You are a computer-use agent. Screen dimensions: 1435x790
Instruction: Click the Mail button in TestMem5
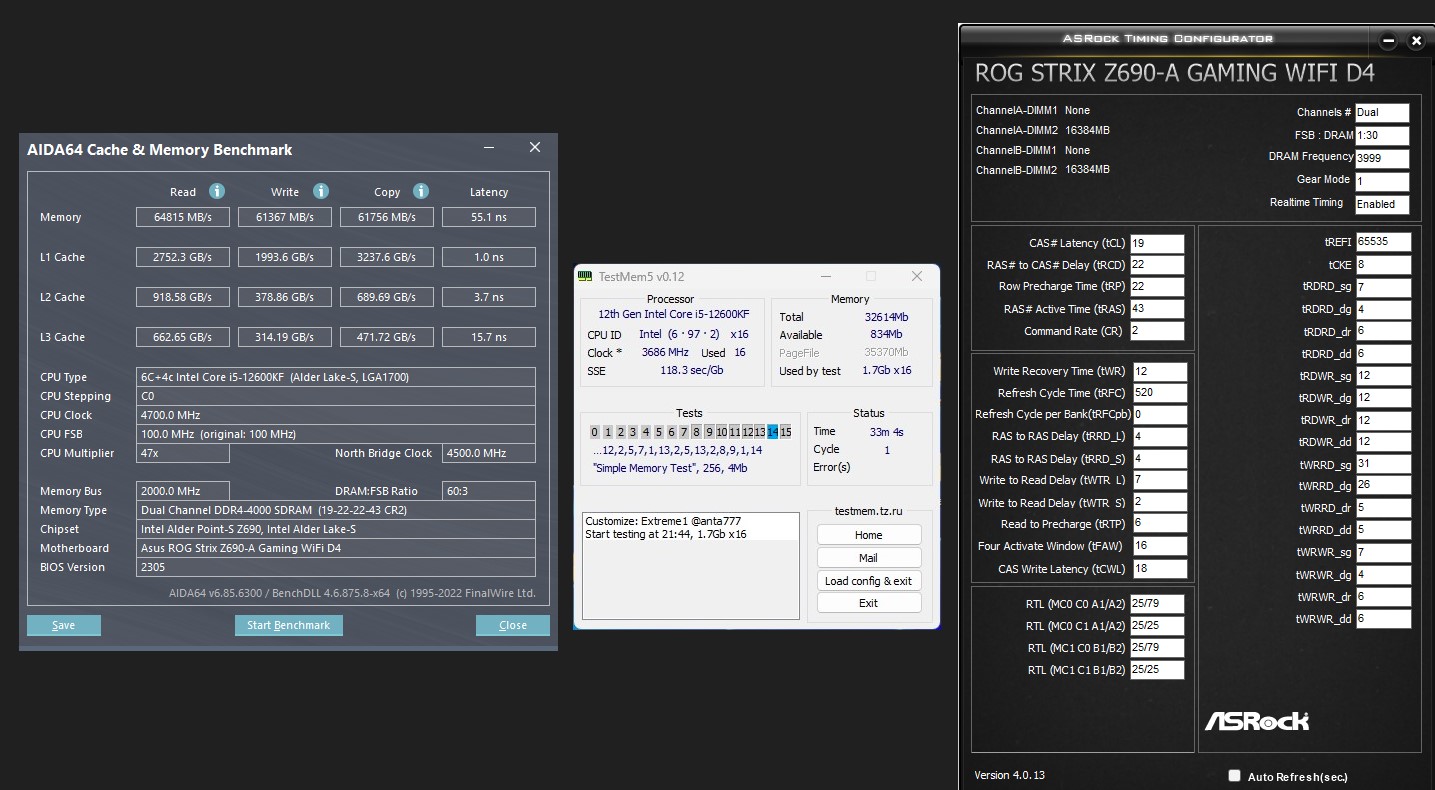pos(869,558)
